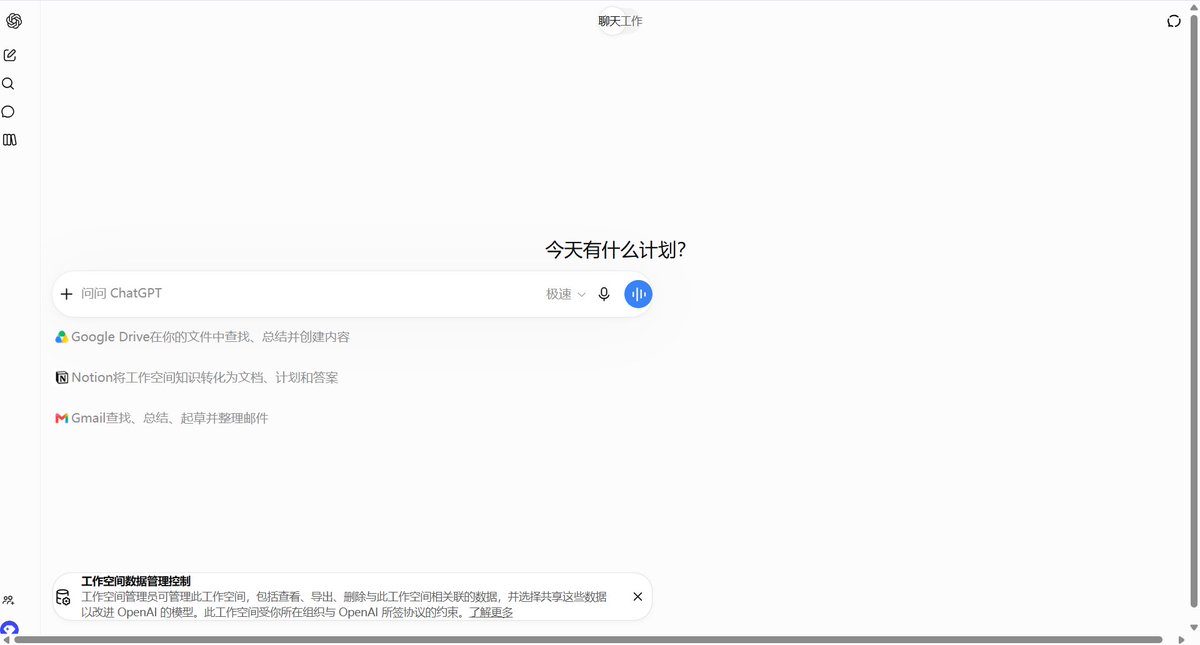Dismiss the workspace data notice with X
The width and height of the screenshot is (1200, 645).
[x=638, y=597]
